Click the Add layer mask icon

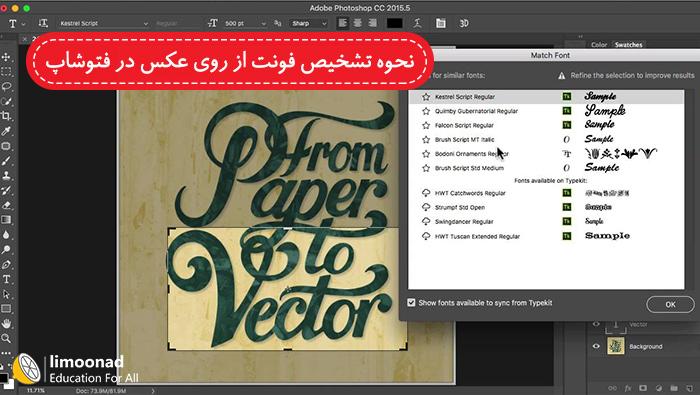coord(643,388)
